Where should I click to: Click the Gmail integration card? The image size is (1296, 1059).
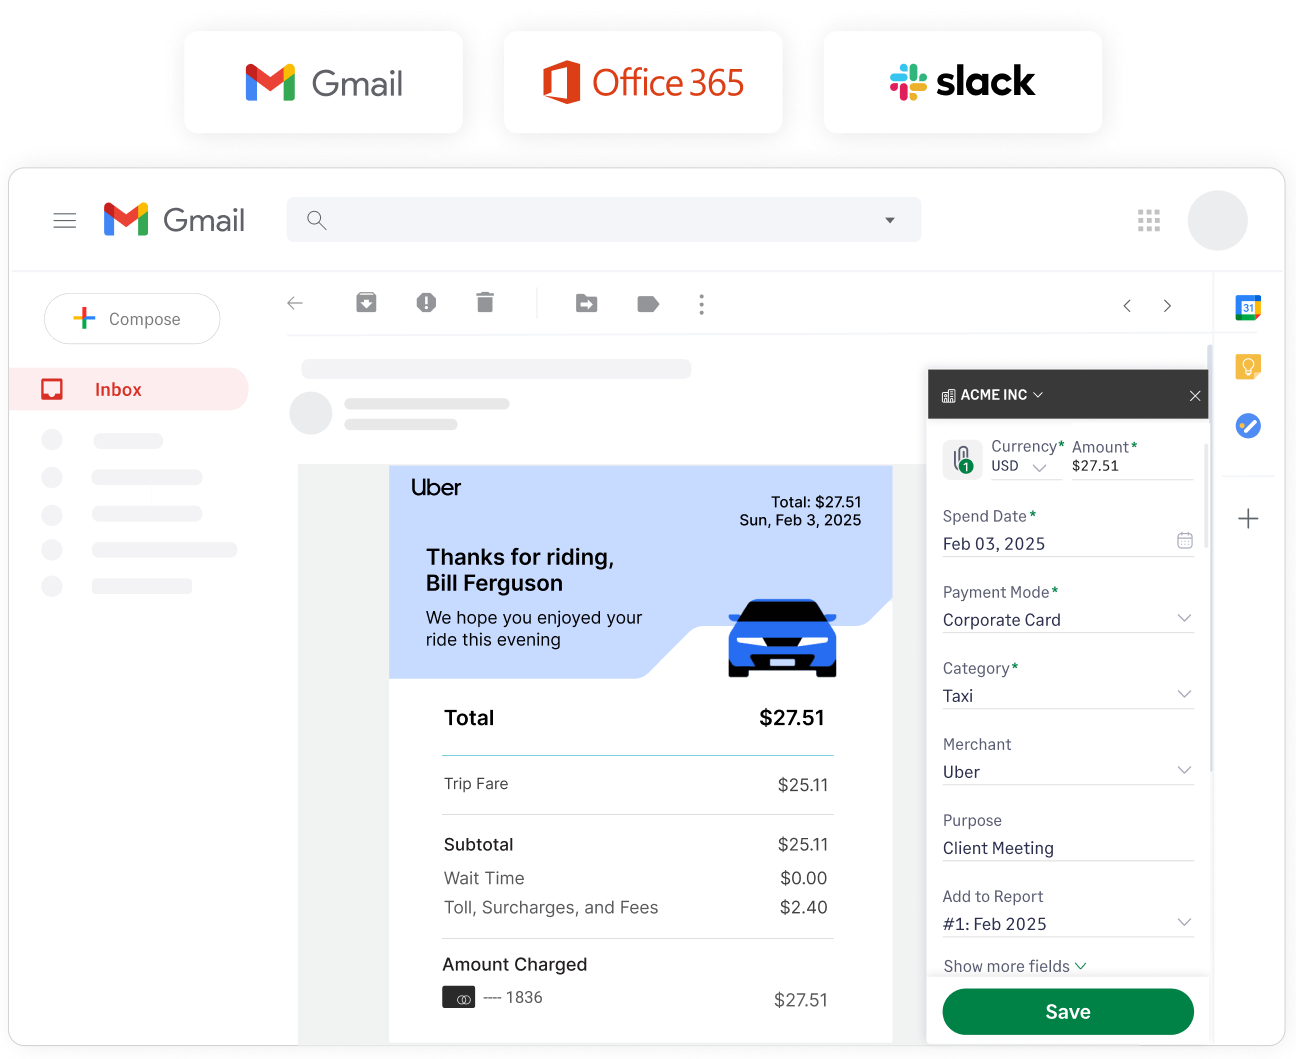tap(323, 82)
